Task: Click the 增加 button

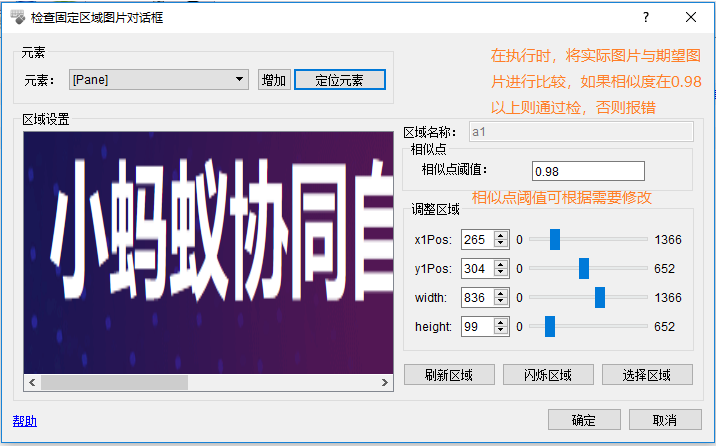Action: [274, 80]
